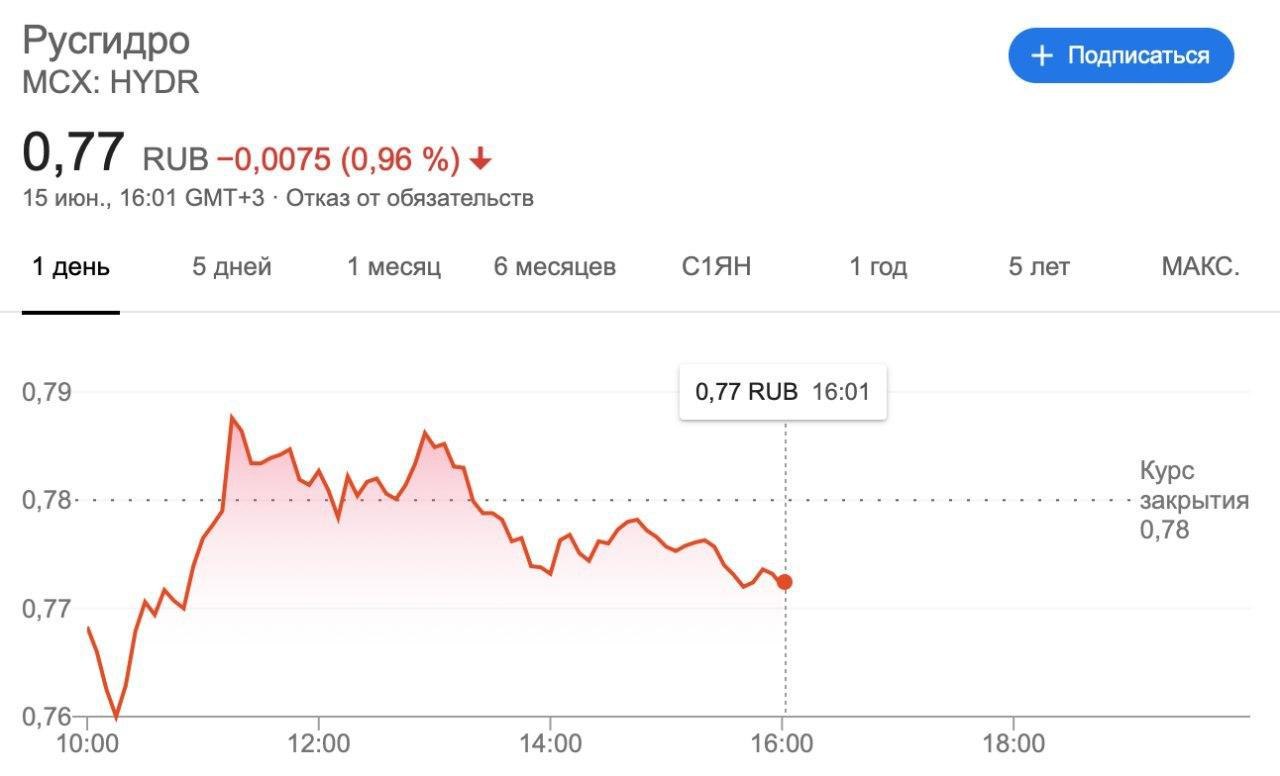The width and height of the screenshot is (1280, 776).
Task: Click the Курс закрытия 0,78 label
Action: (1194, 501)
